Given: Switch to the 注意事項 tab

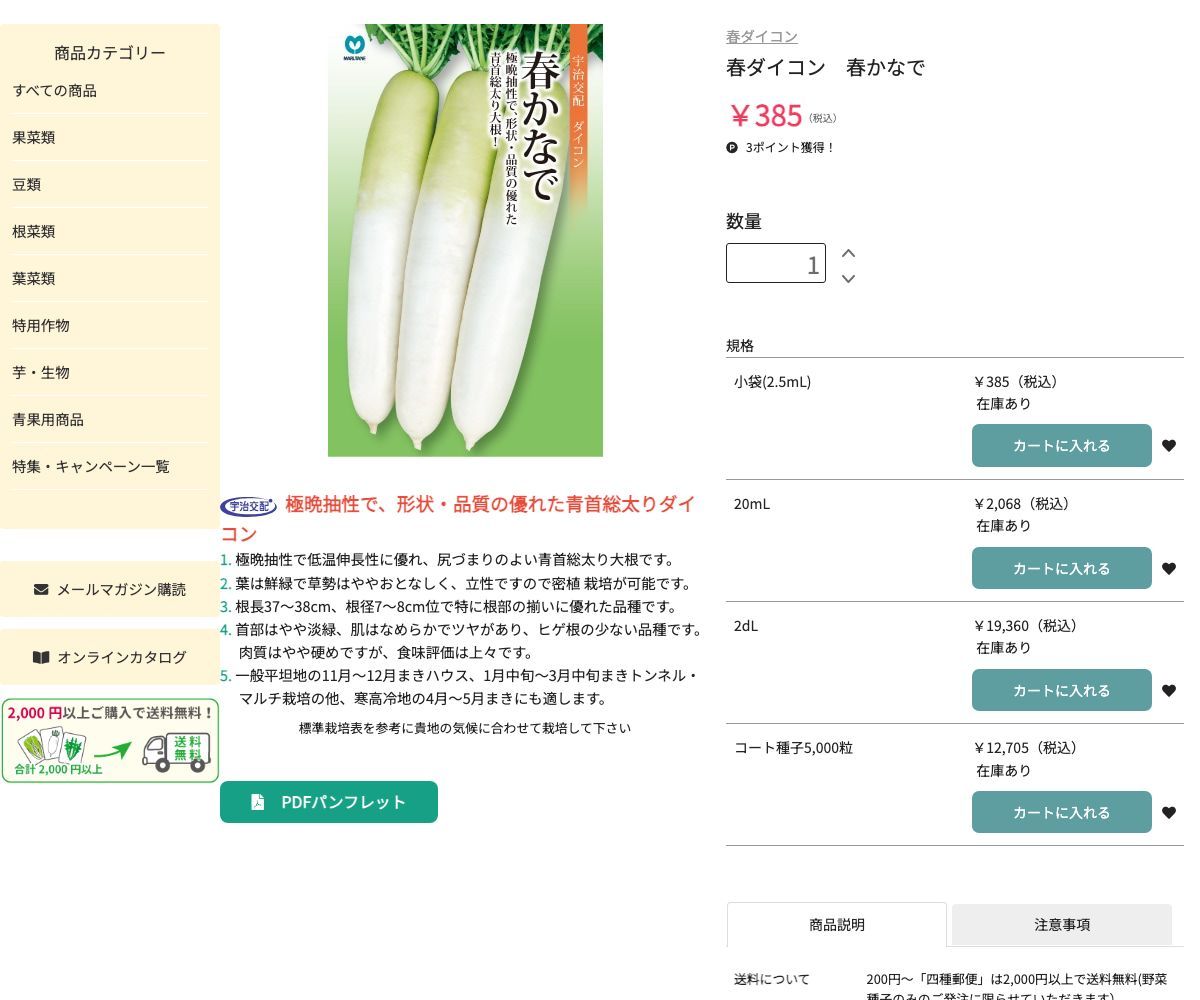Looking at the screenshot, I should [1062, 925].
